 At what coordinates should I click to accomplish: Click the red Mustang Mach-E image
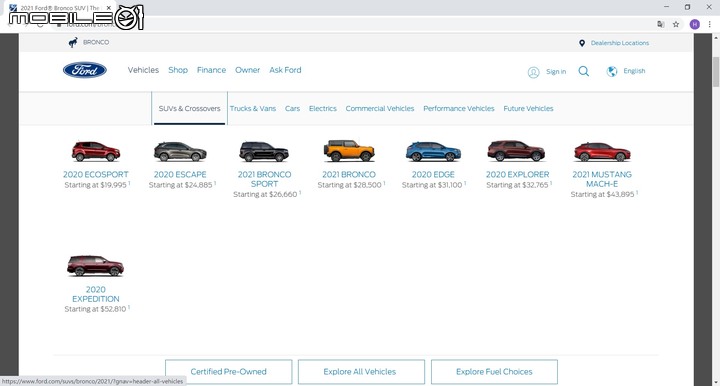pos(602,152)
